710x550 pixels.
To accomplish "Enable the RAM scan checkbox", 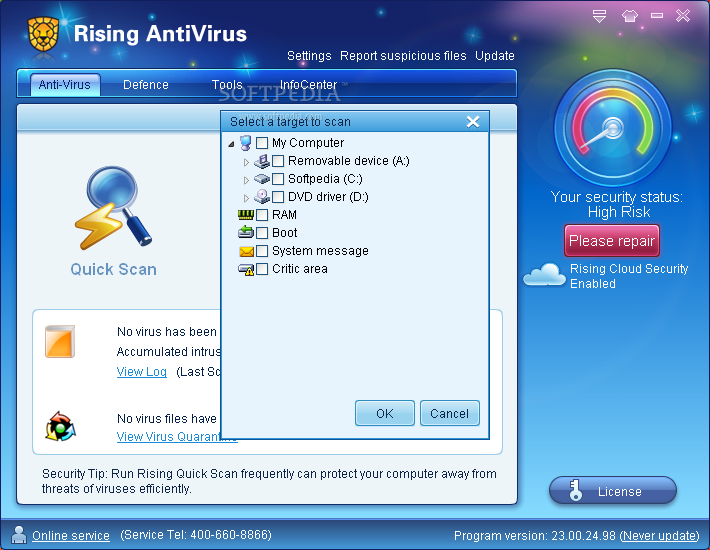I will pyautogui.click(x=262, y=215).
